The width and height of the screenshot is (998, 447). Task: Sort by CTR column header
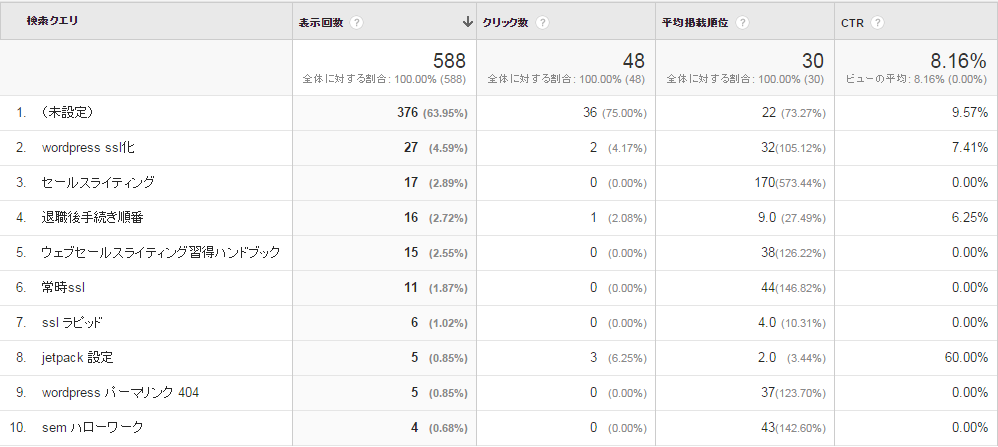point(852,22)
